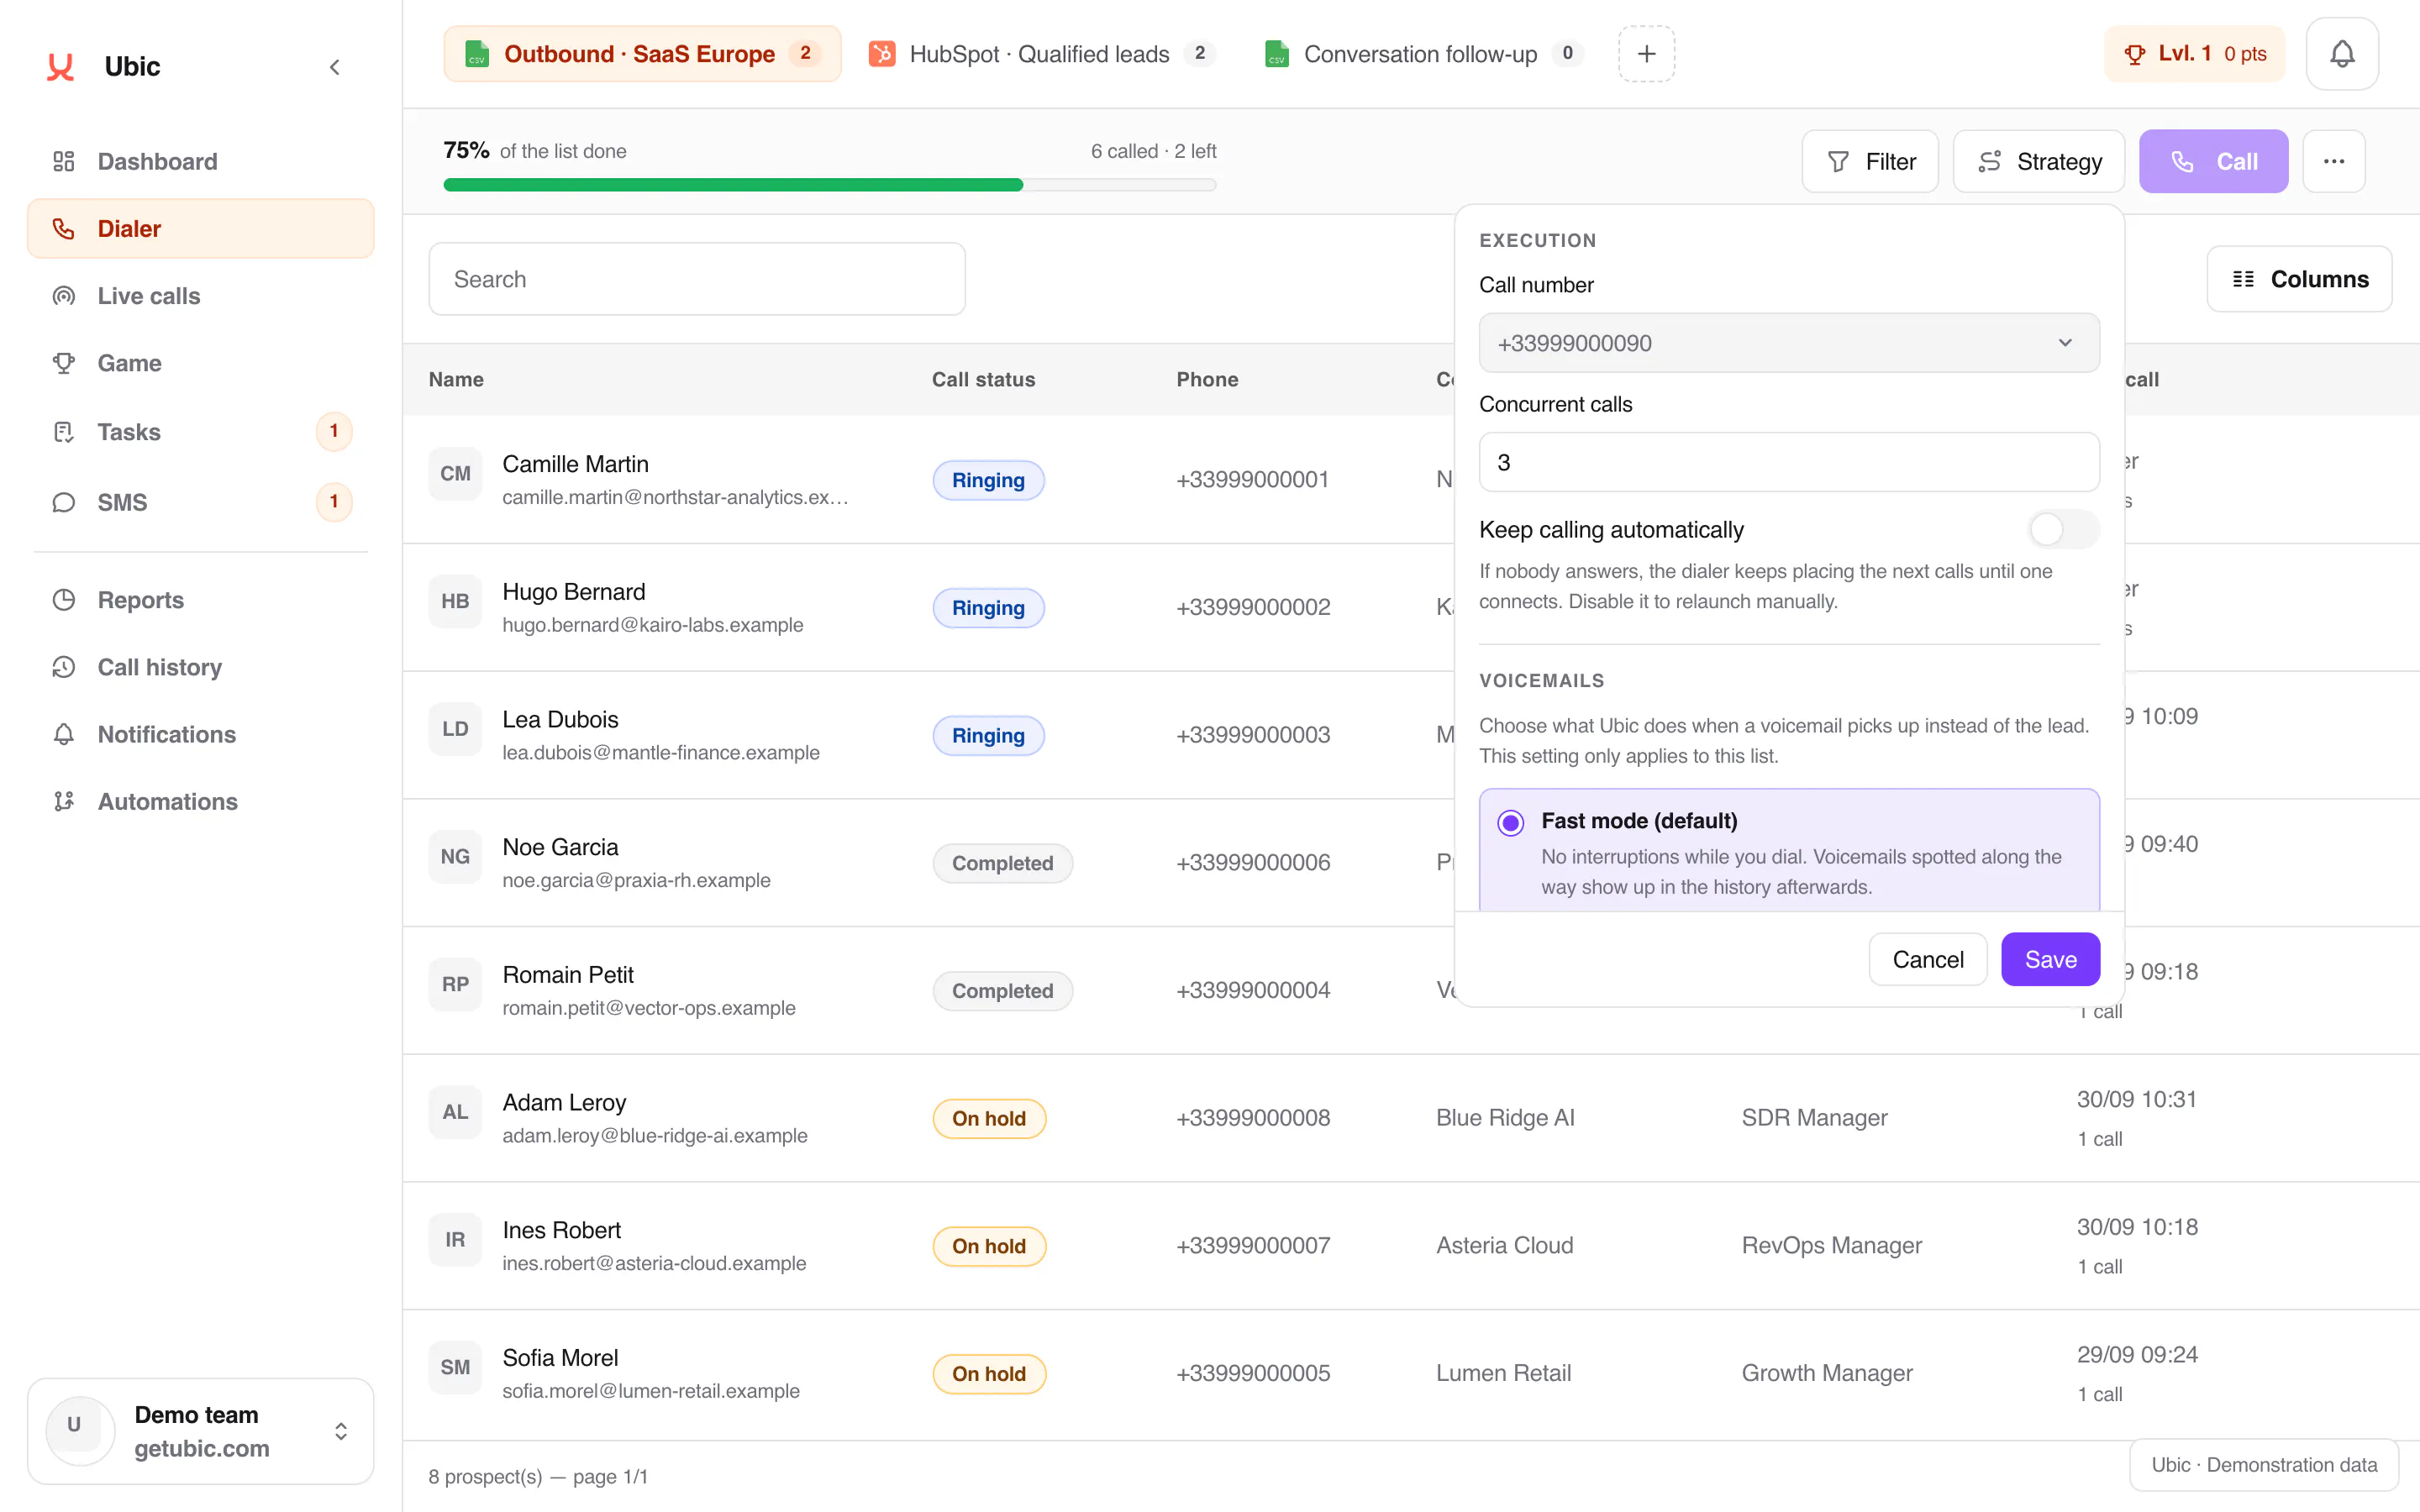The image size is (2420, 1512).
Task: View Reports
Action: [x=200, y=600]
